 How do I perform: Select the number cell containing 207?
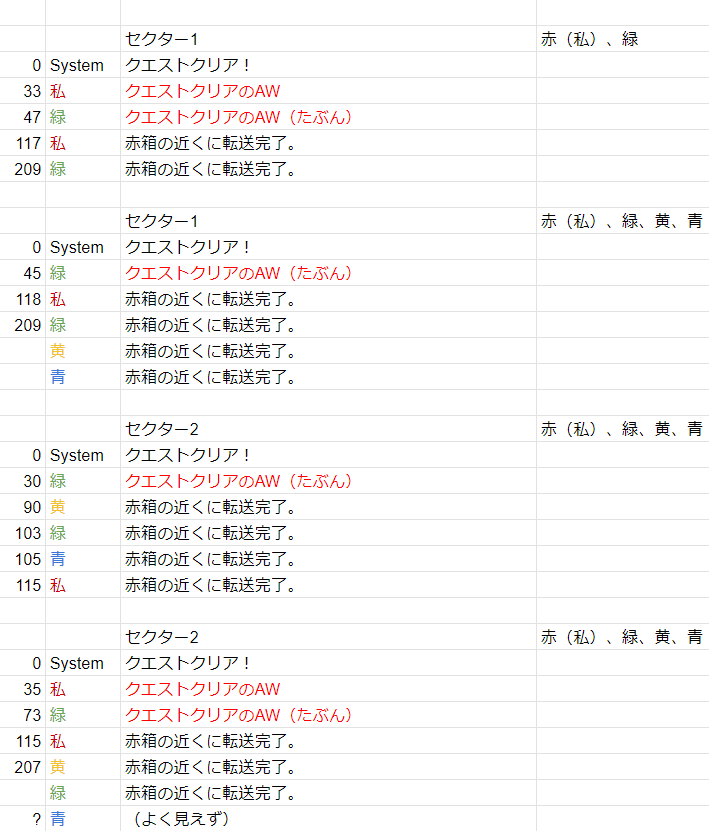(x=23, y=767)
